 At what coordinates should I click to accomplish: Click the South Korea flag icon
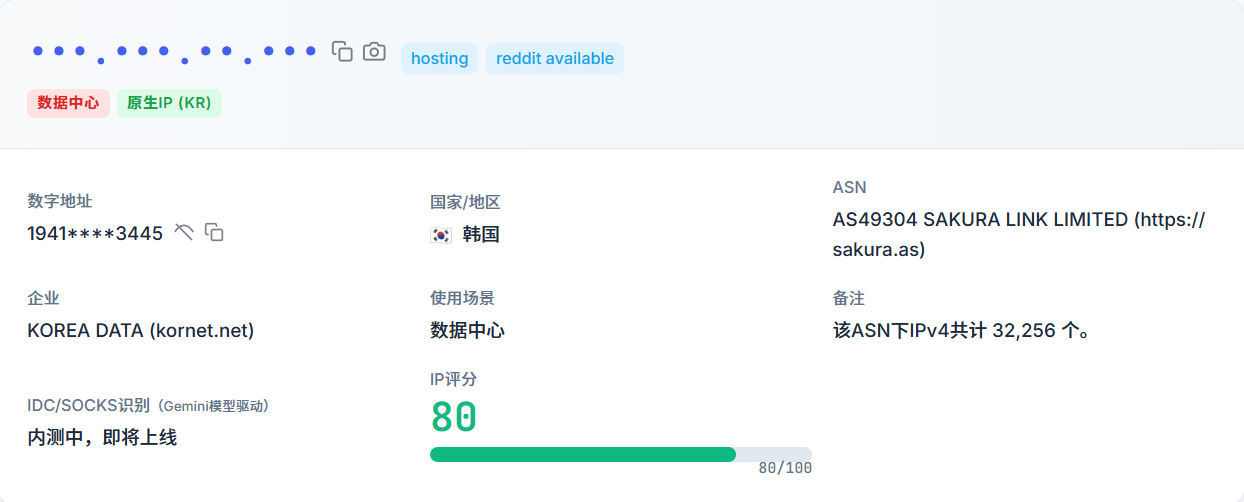point(440,235)
